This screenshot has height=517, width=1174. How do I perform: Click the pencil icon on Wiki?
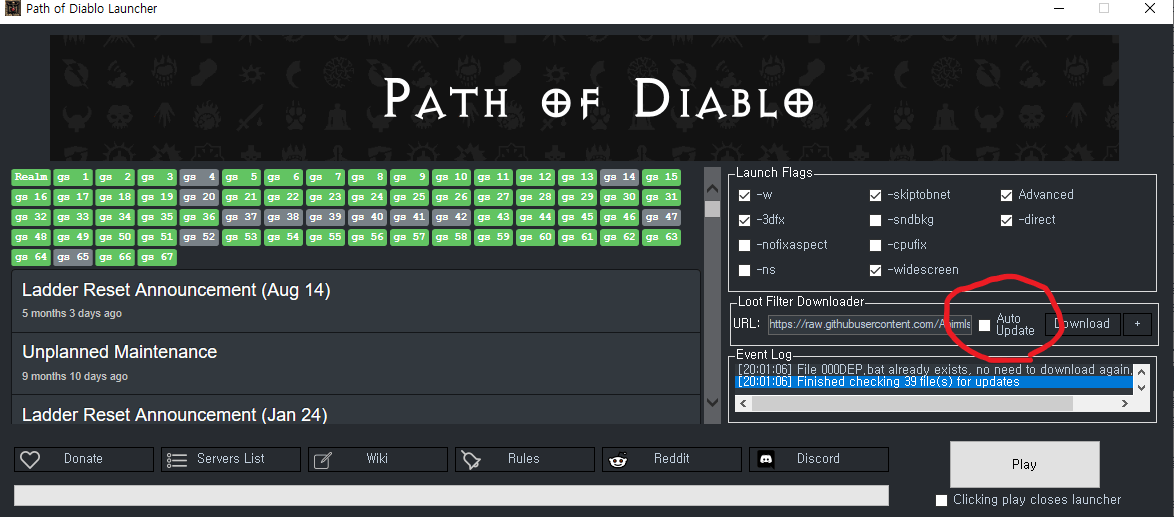323,459
